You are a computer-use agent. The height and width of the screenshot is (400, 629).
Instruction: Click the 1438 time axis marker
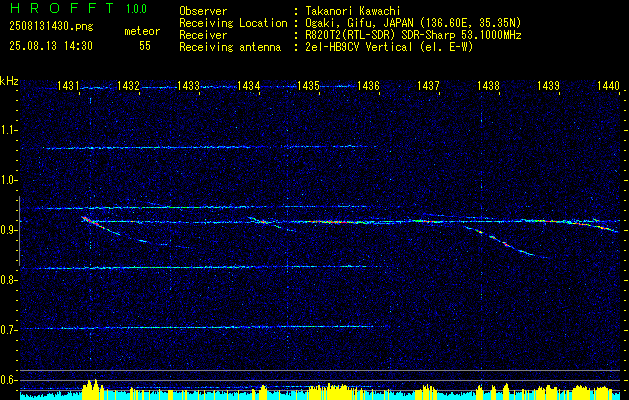pyautogui.click(x=488, y=86)
